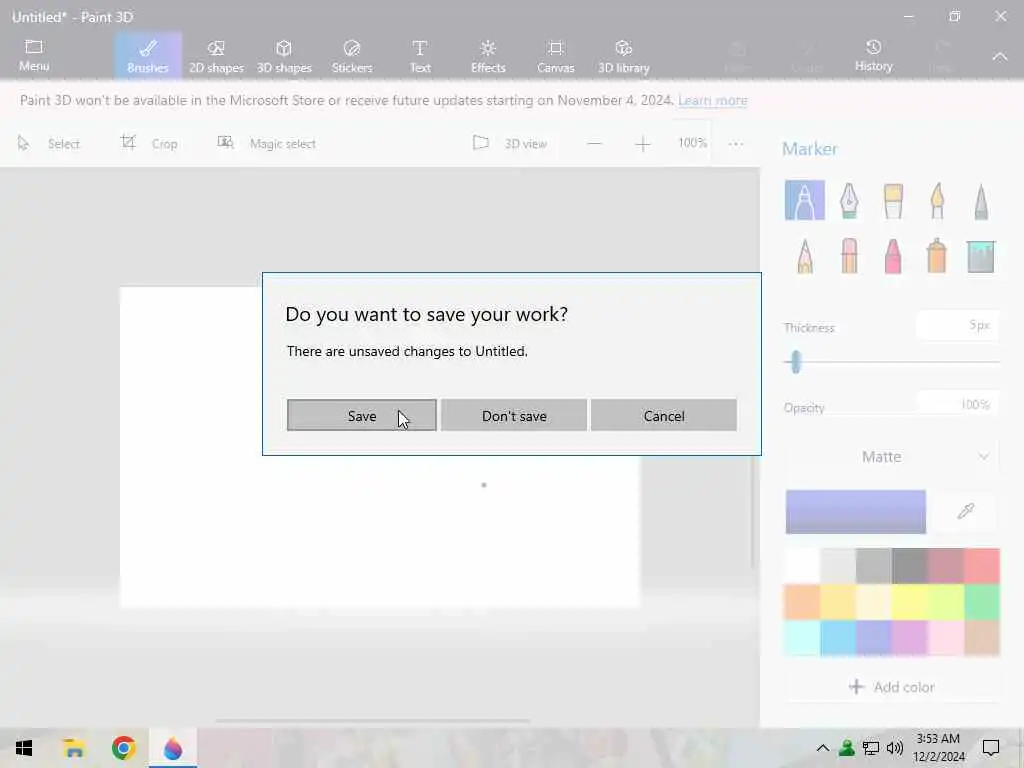1024x768 pixels.
Task: Zoom in with the plus icon
Action: click(643, 144)
